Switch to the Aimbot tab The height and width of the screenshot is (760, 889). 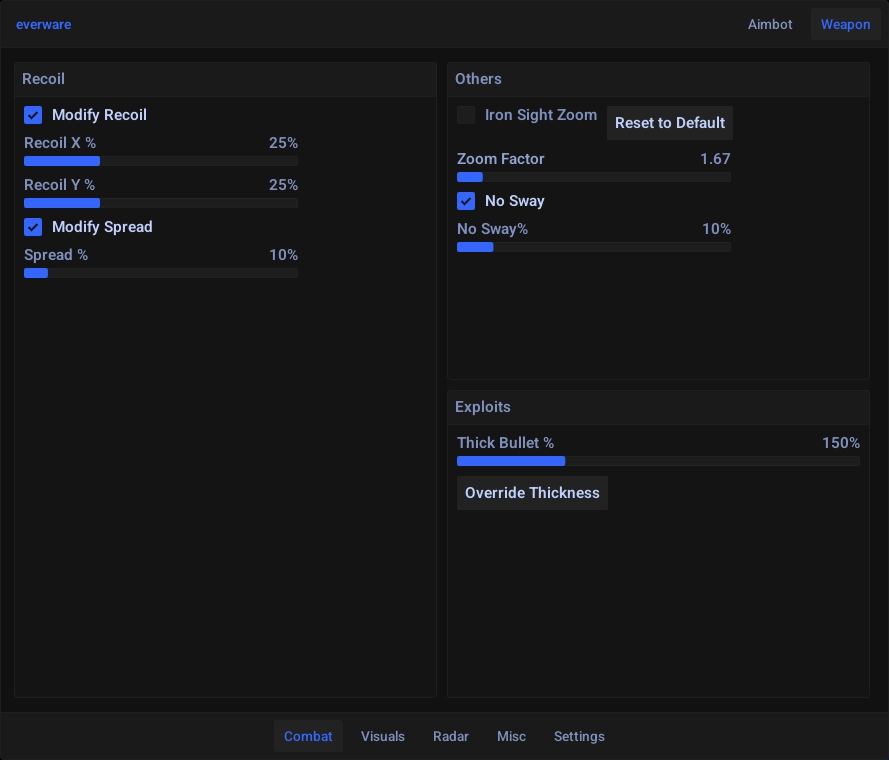point(770,24)
